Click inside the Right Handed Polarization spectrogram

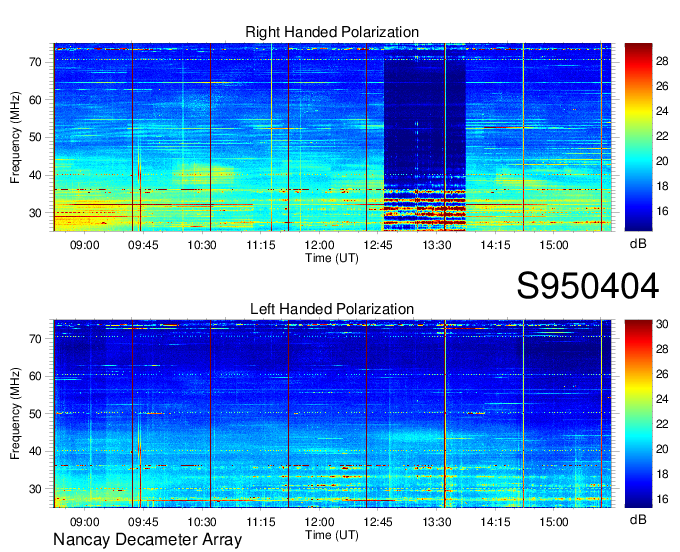[332, 137]
